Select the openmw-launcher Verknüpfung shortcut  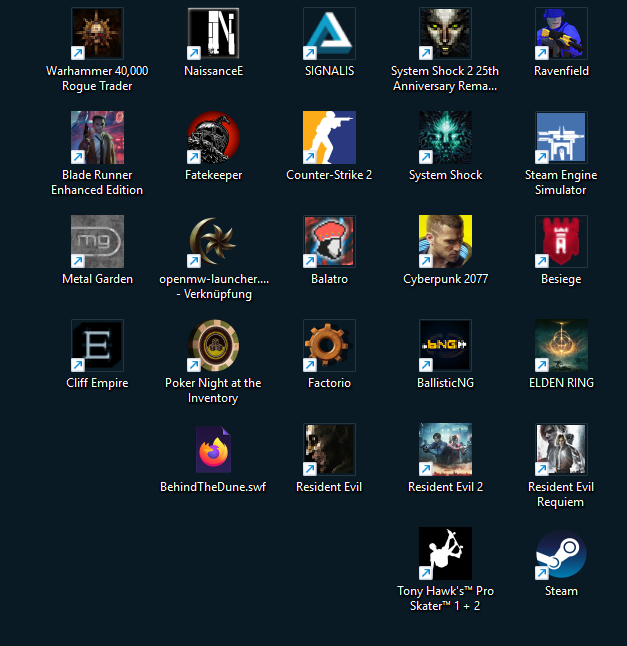click(213, 241)
